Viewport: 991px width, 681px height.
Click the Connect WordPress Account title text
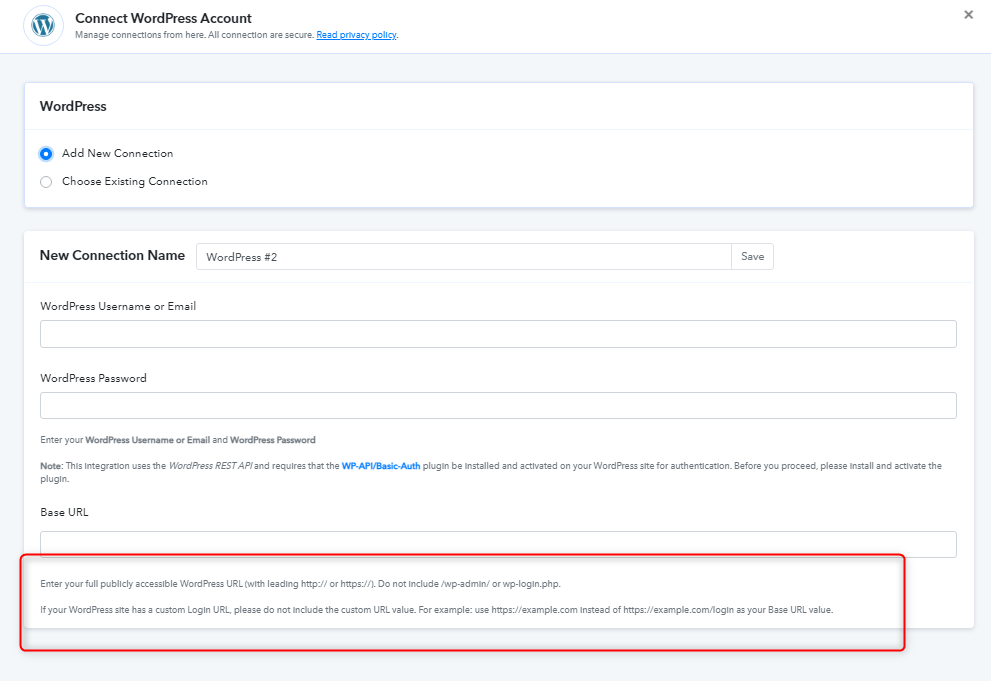point(163,18)
